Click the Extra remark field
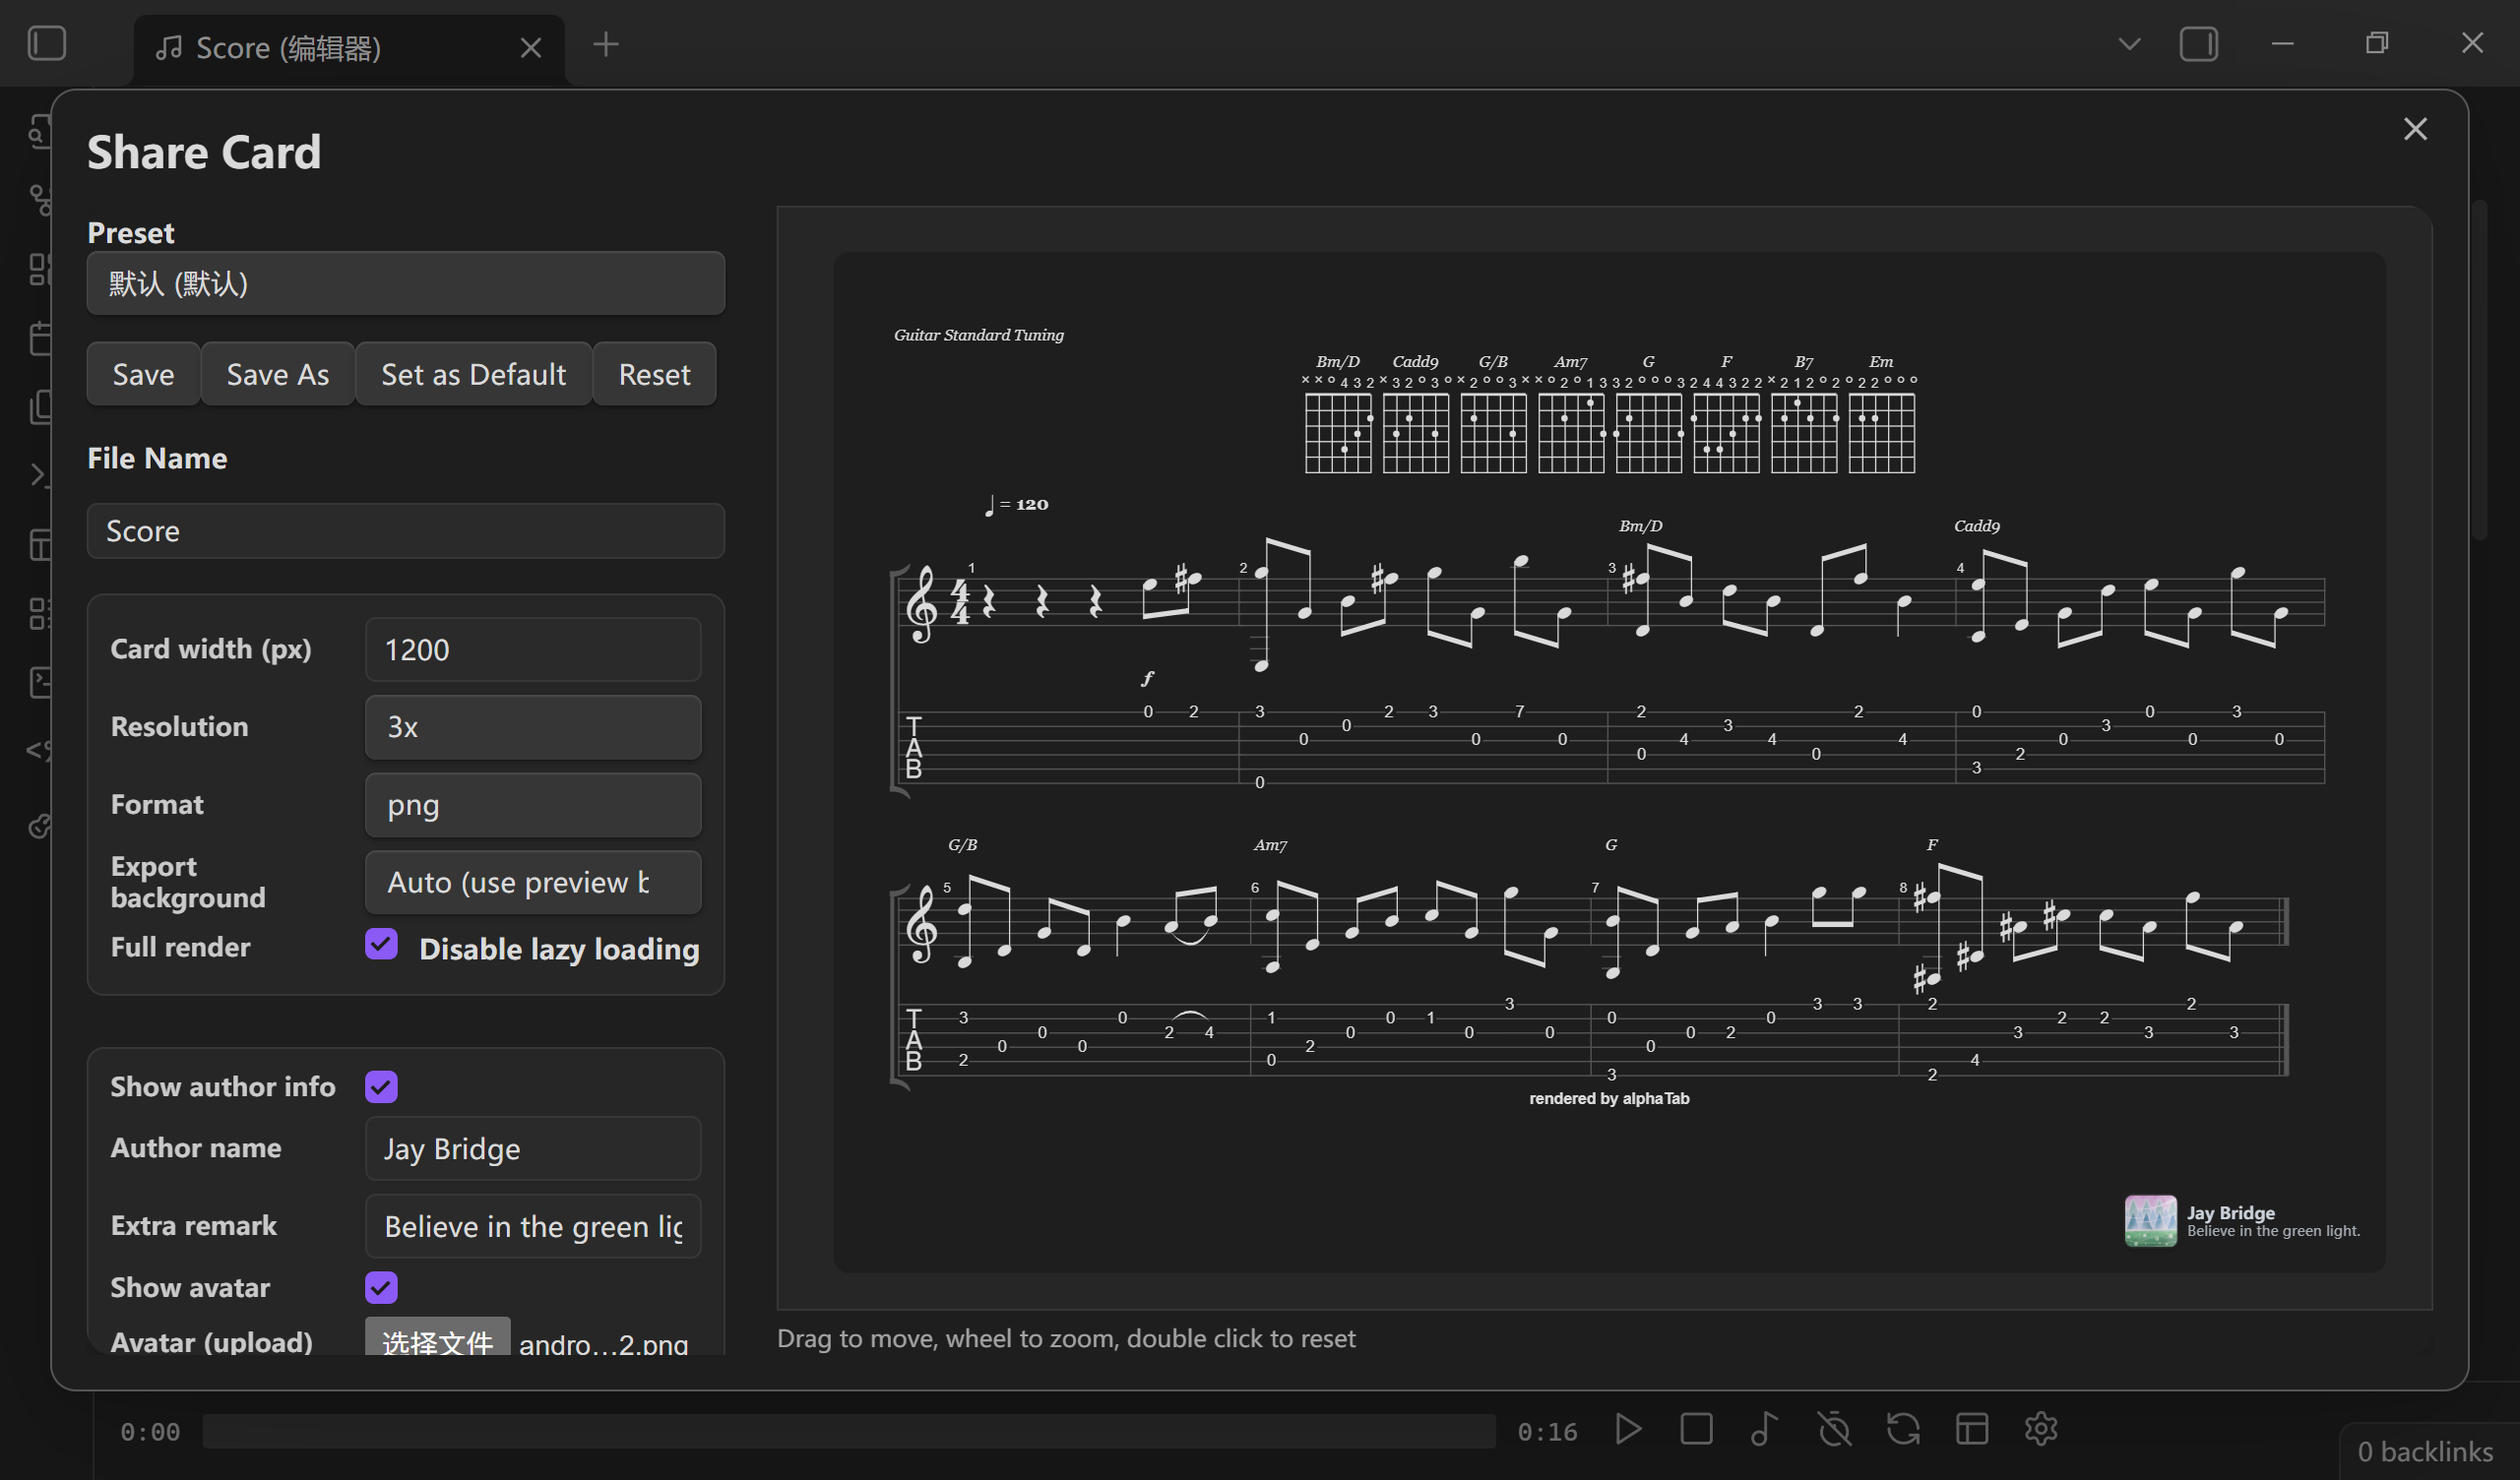The image size is (2520, 1480). pyautogui.click(x=533, y=1227)
